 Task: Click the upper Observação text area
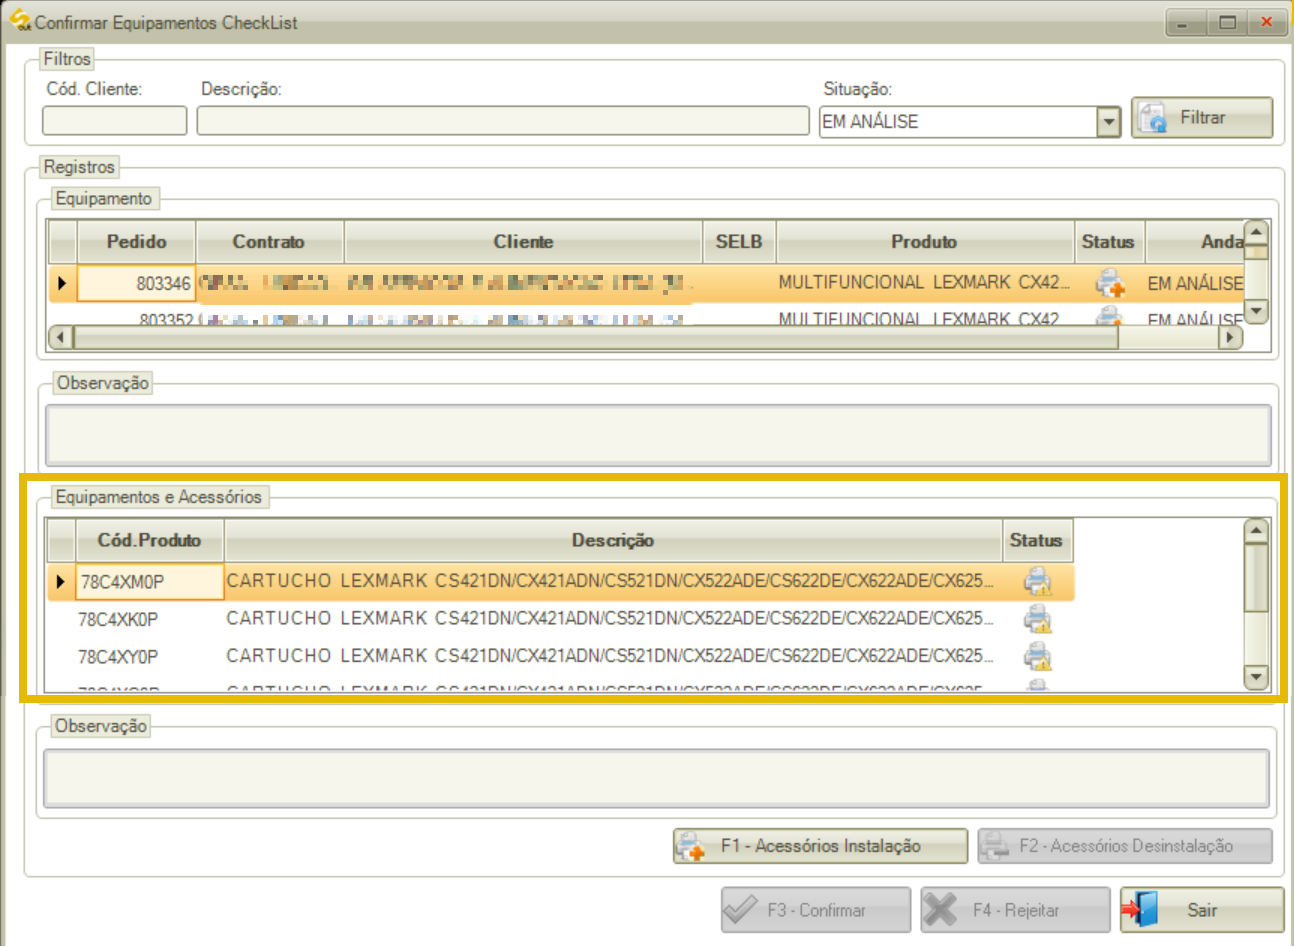[658, 435]
